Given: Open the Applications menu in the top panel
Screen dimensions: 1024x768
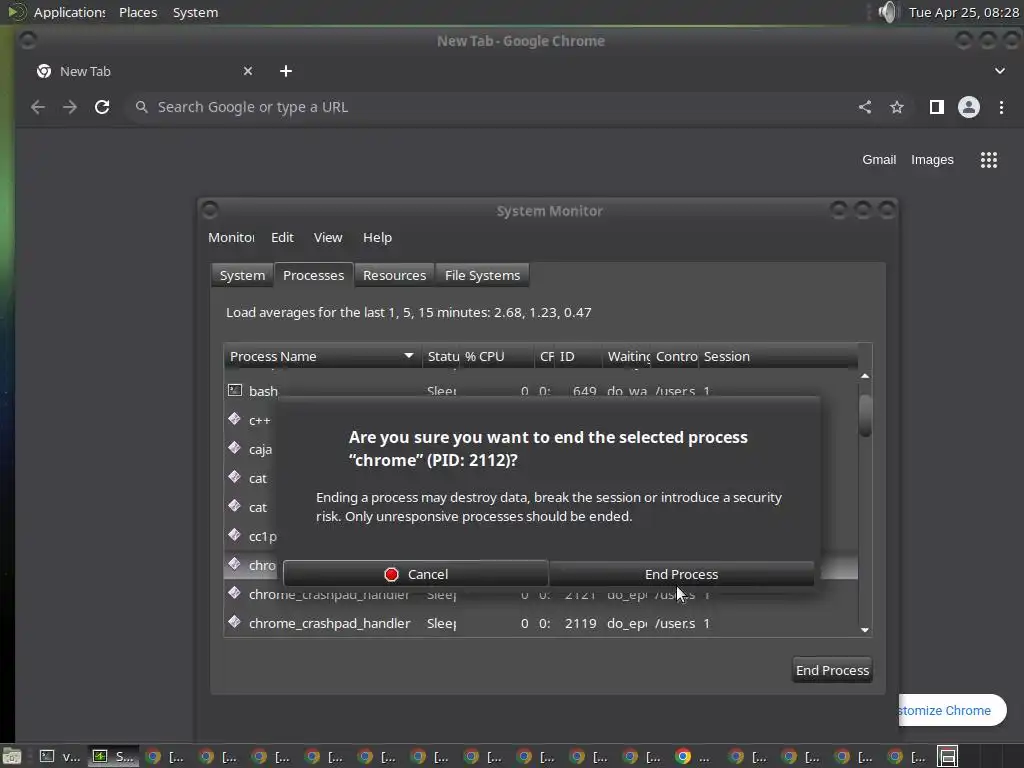Looking at the screenshot, I should point(69,12).
